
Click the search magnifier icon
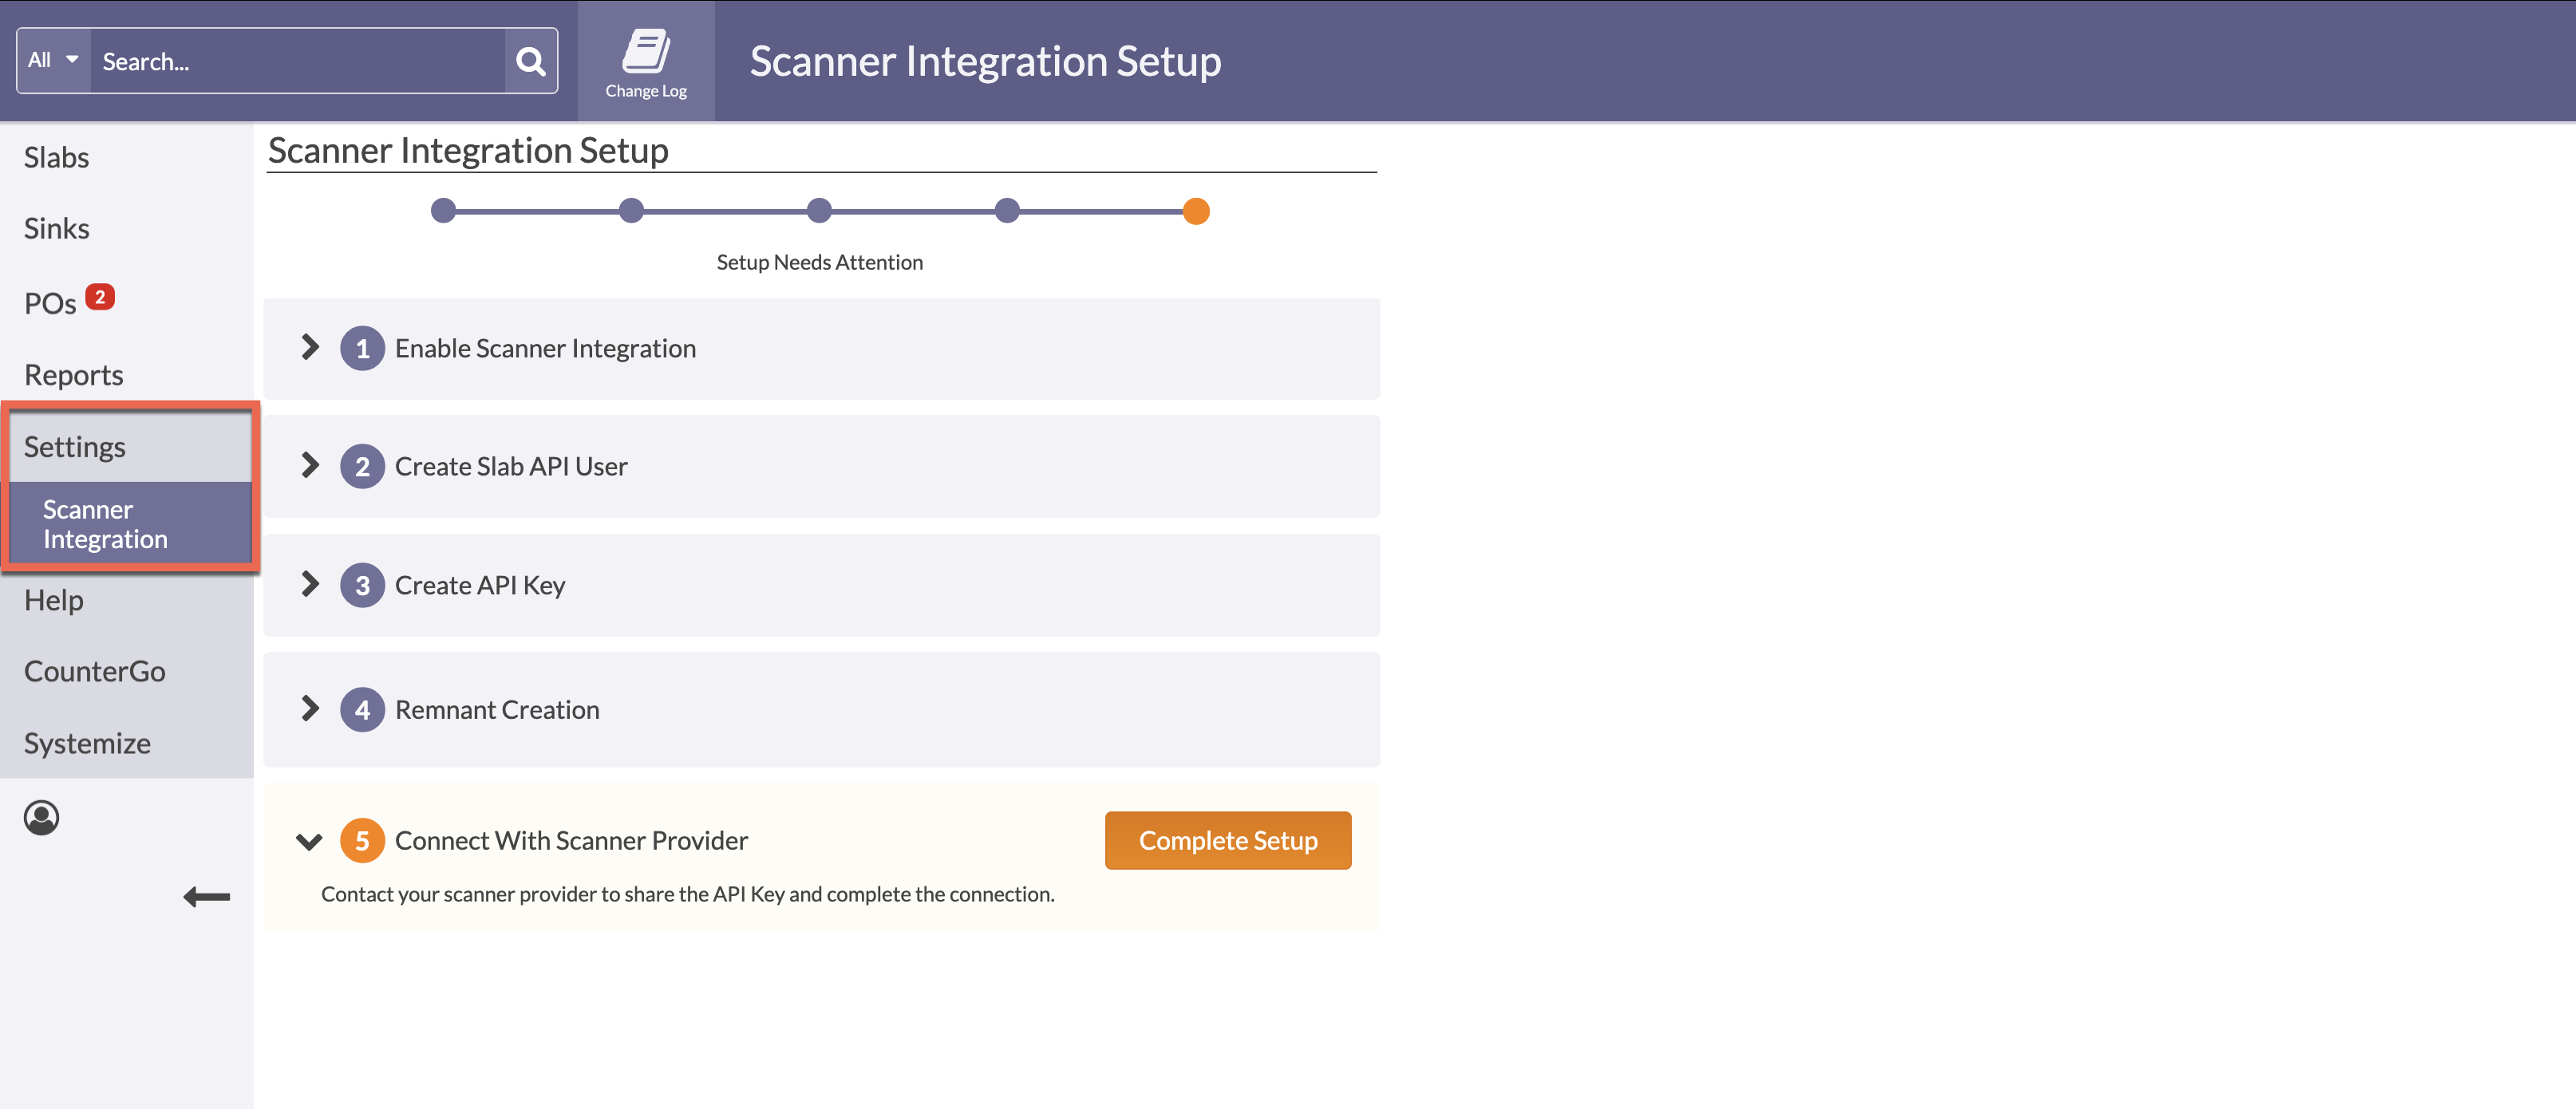[x=530, y=61]
